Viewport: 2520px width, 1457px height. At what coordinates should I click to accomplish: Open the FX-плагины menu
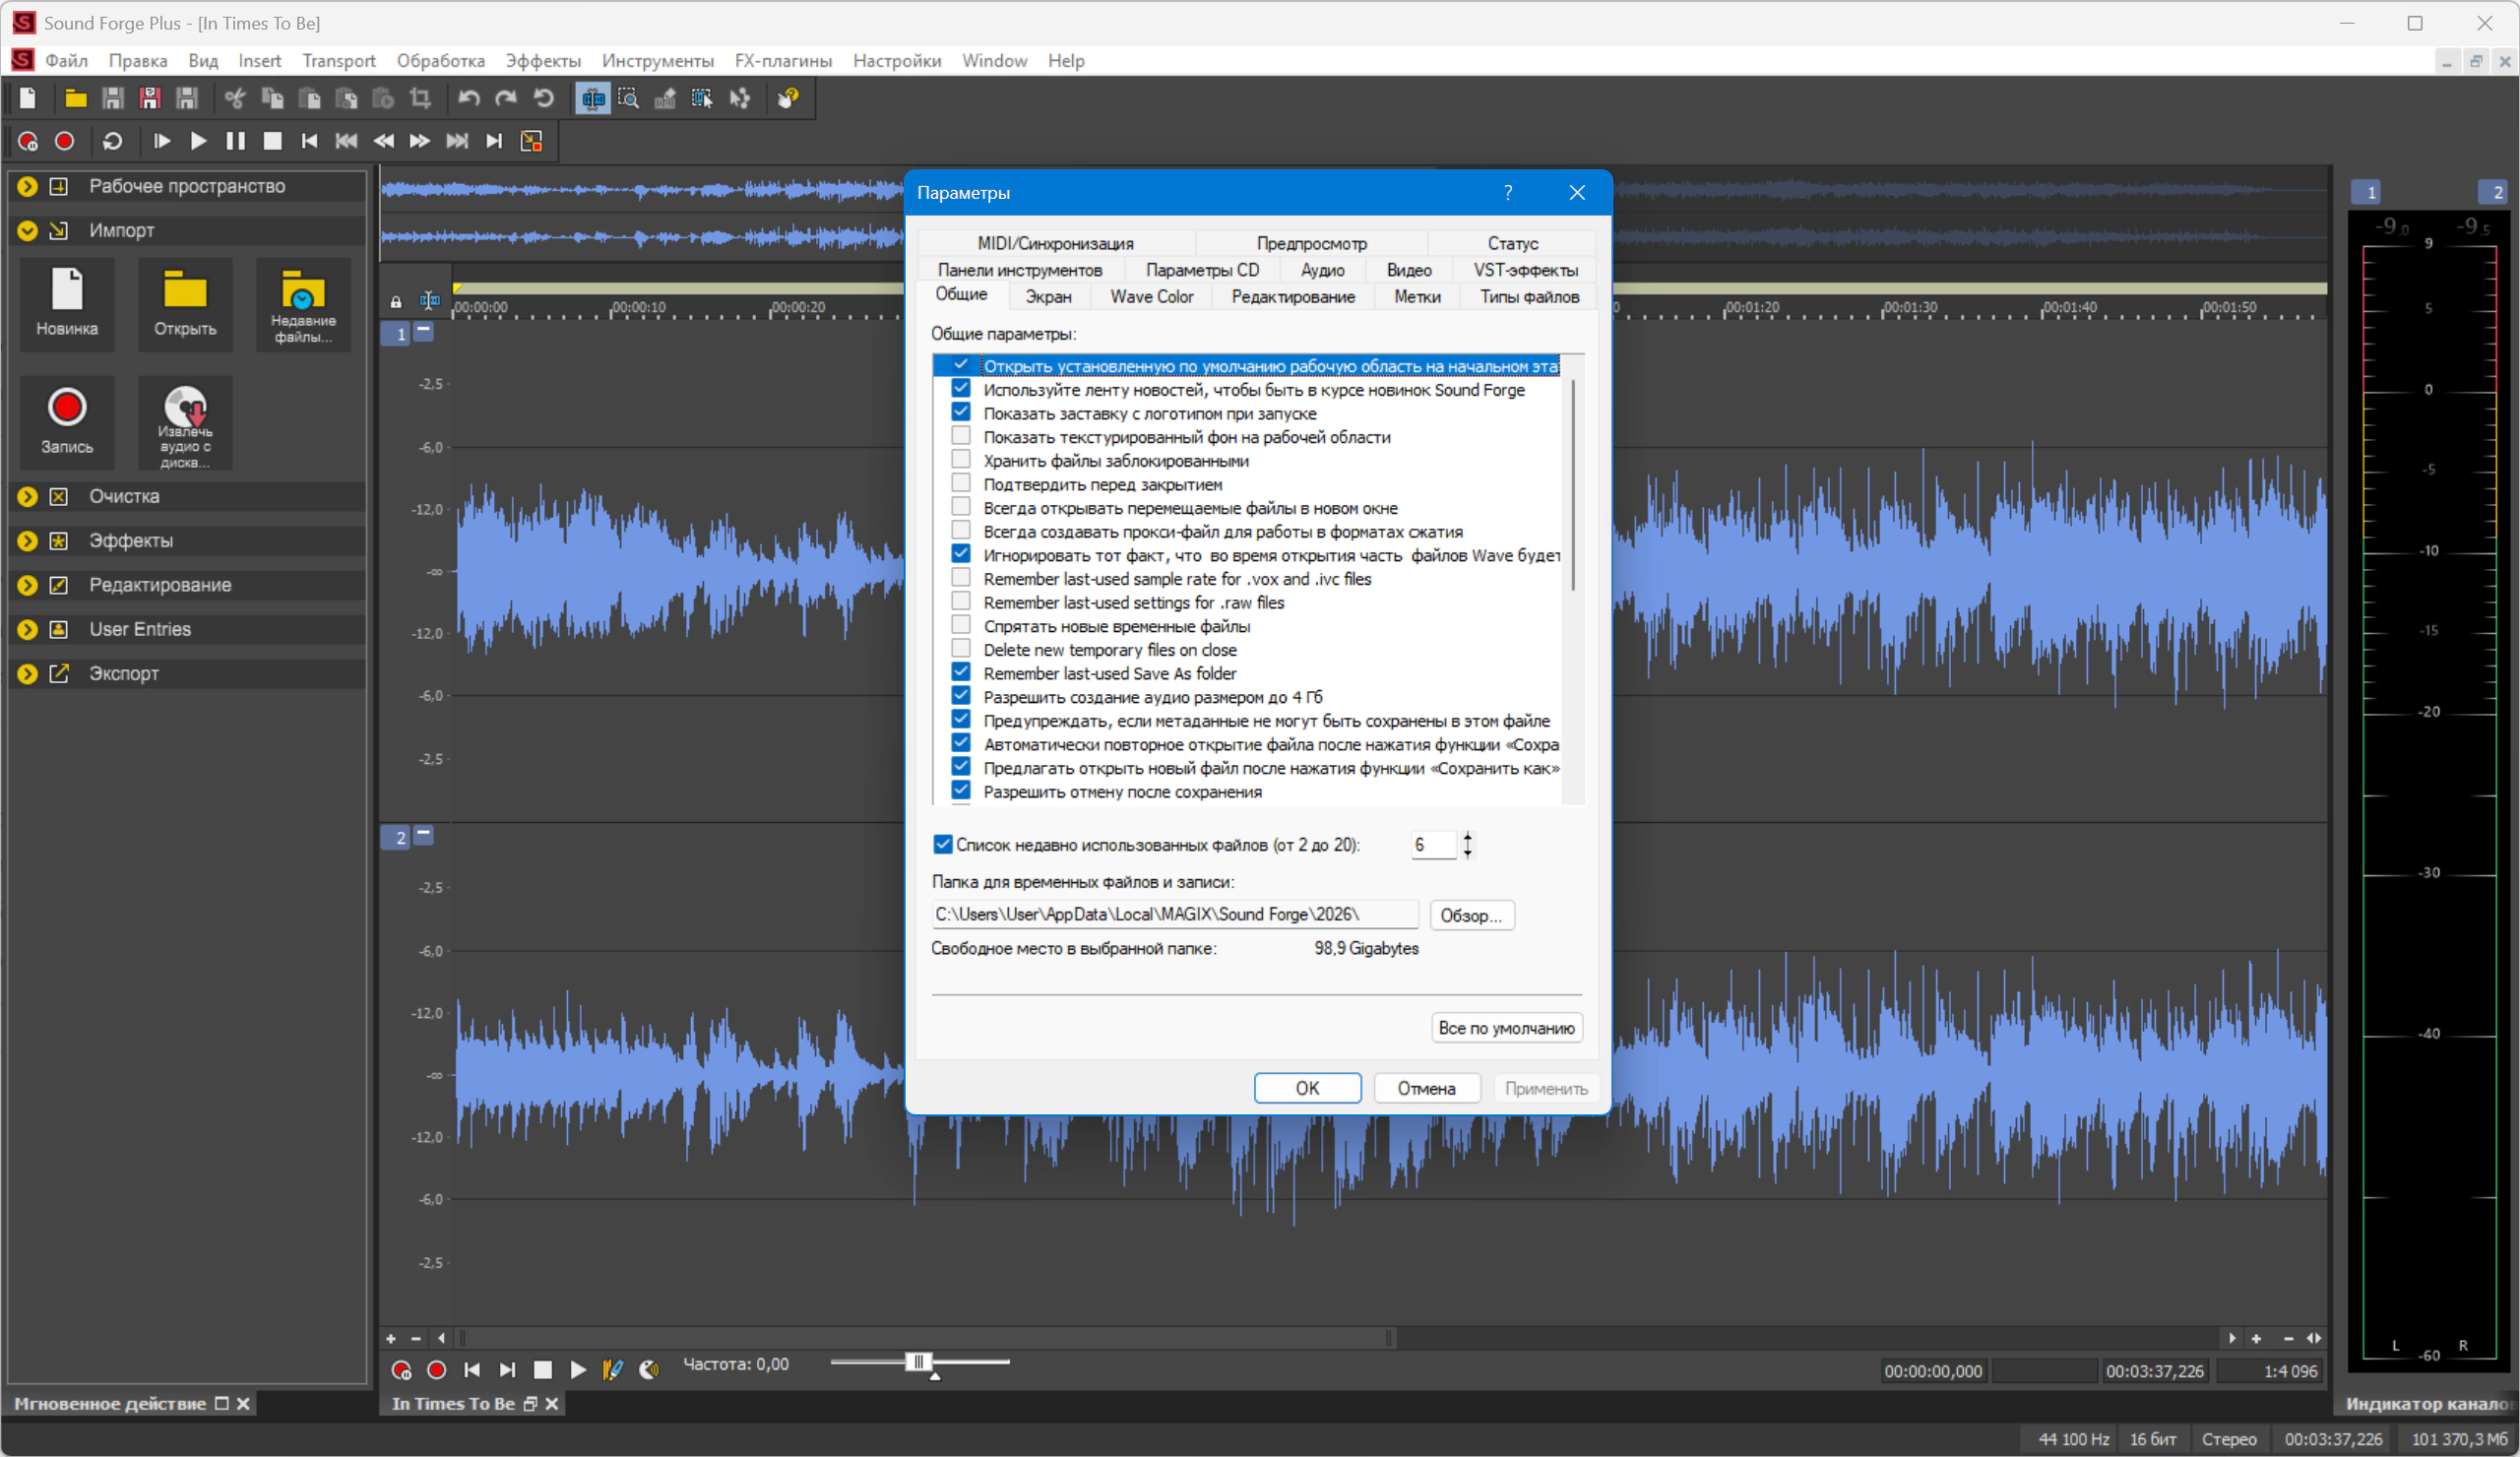pos(783,61)
